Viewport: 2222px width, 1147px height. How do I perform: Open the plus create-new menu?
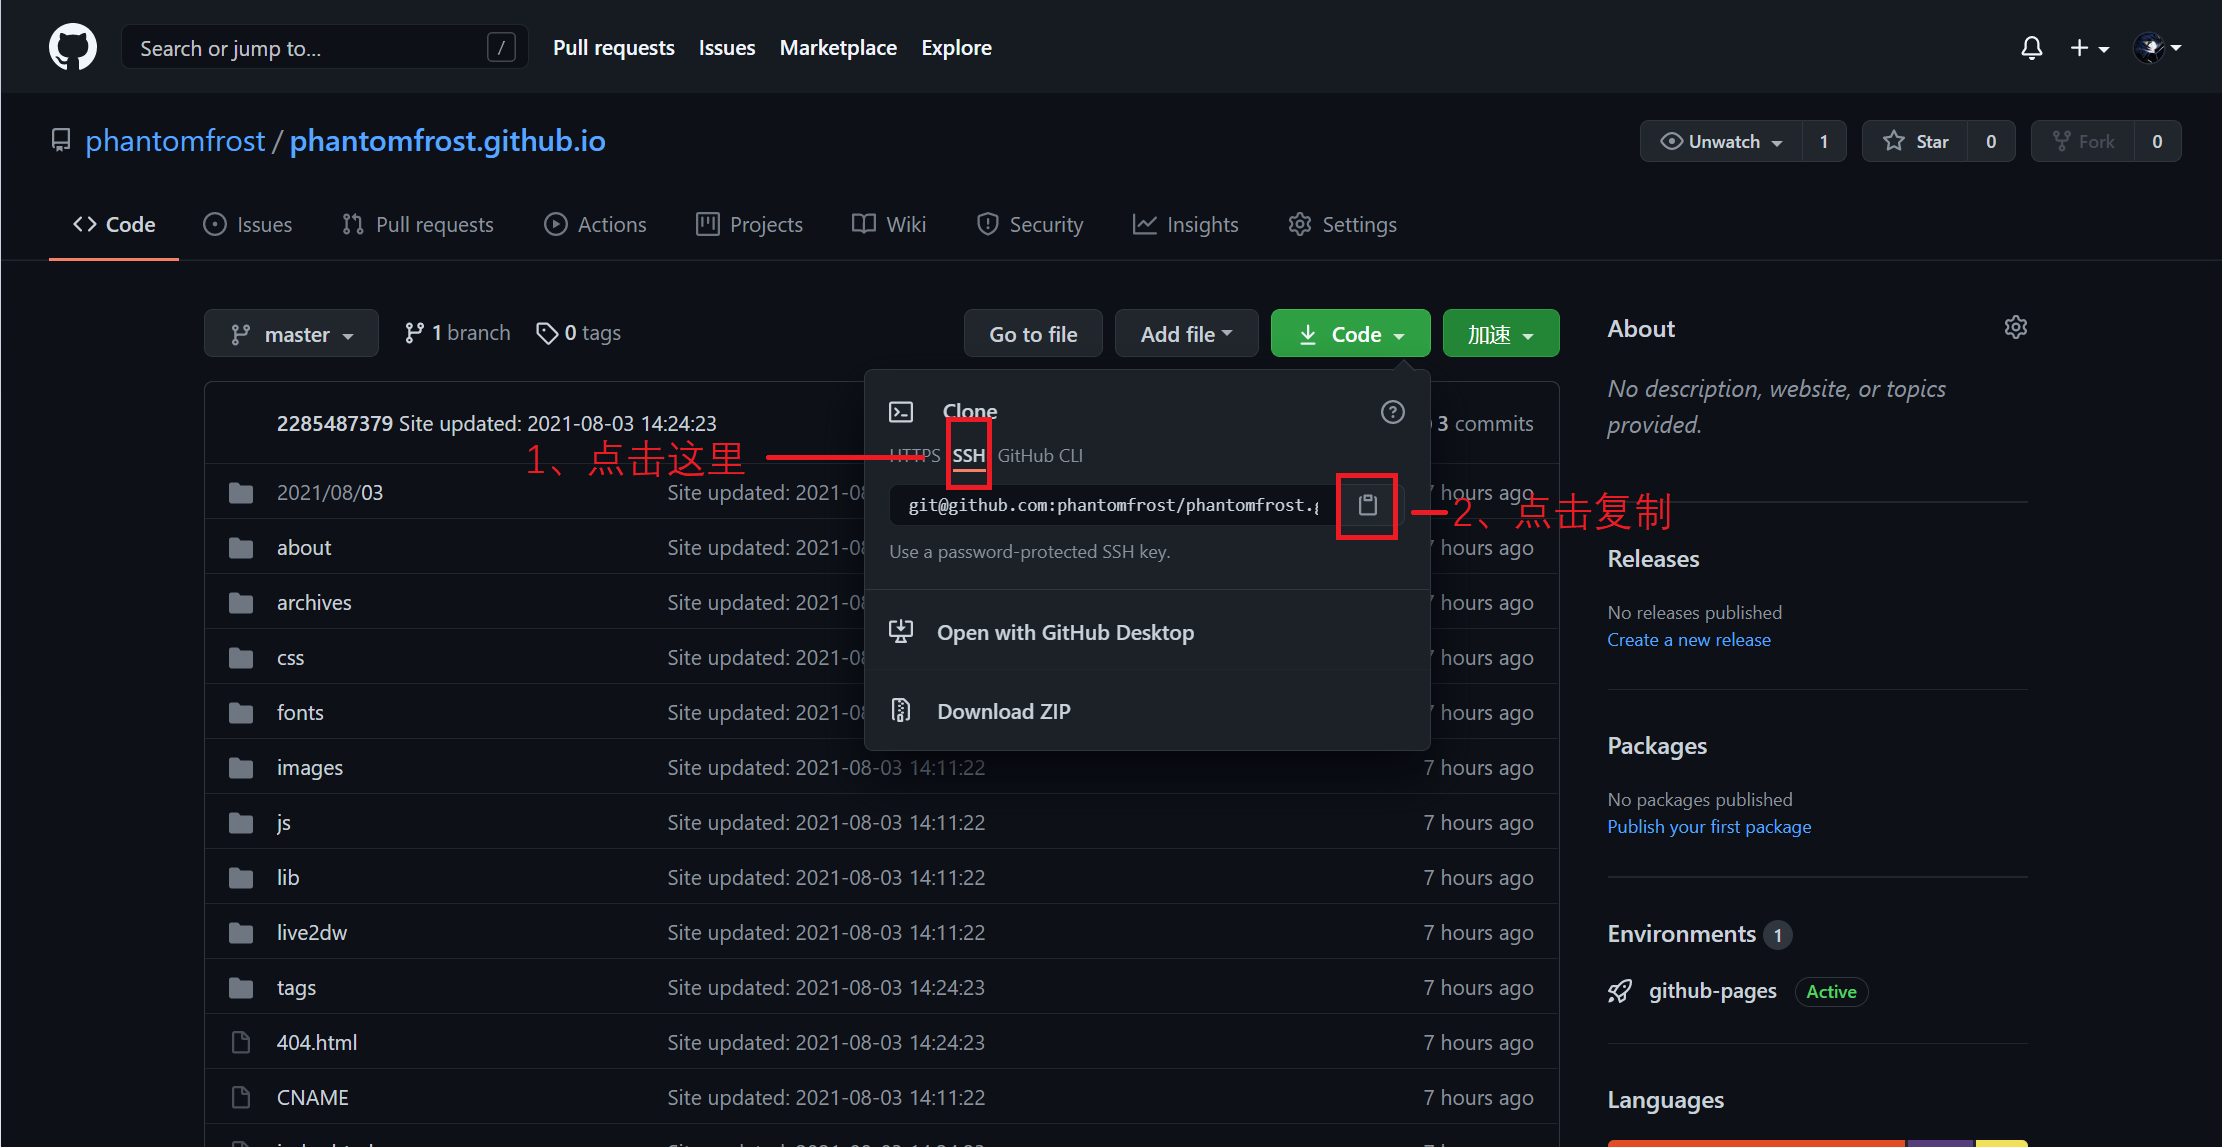point(2089,48)
